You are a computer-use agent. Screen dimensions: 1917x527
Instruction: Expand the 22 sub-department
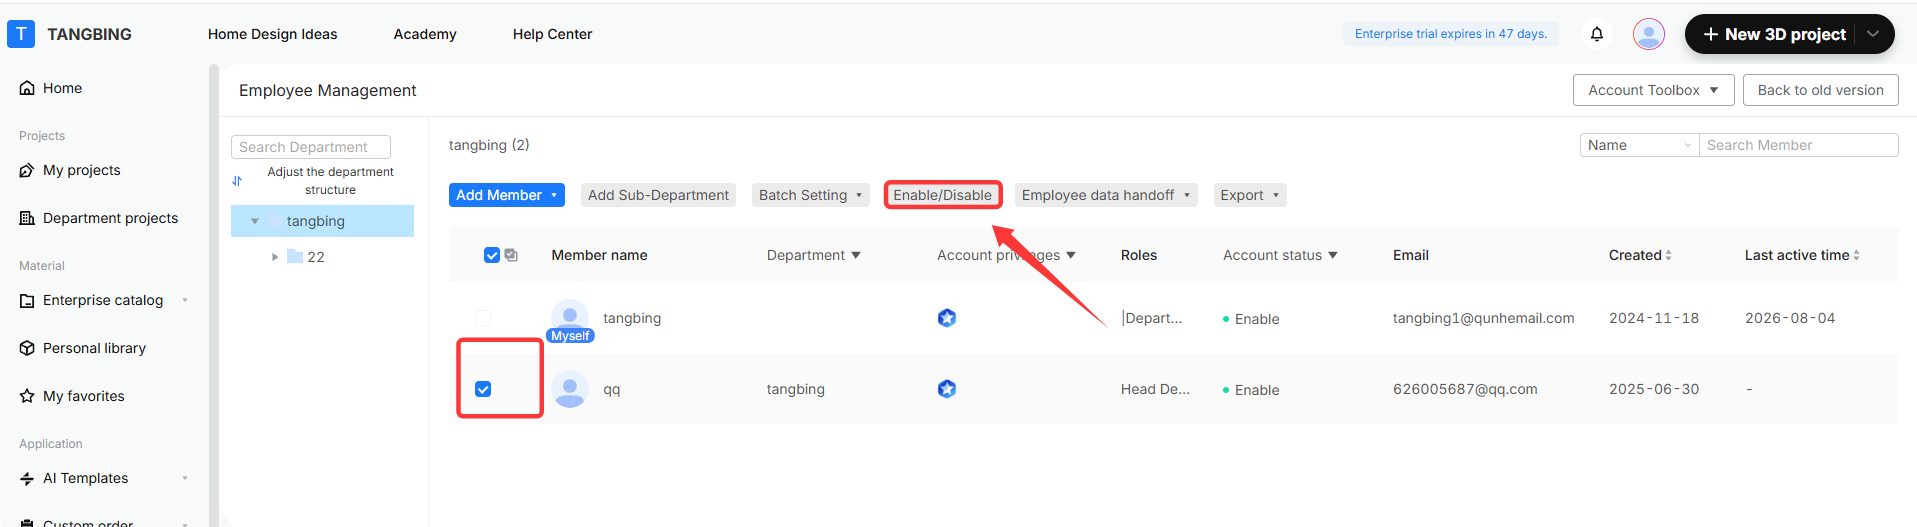pyautogui.click(x=275, y=257)
